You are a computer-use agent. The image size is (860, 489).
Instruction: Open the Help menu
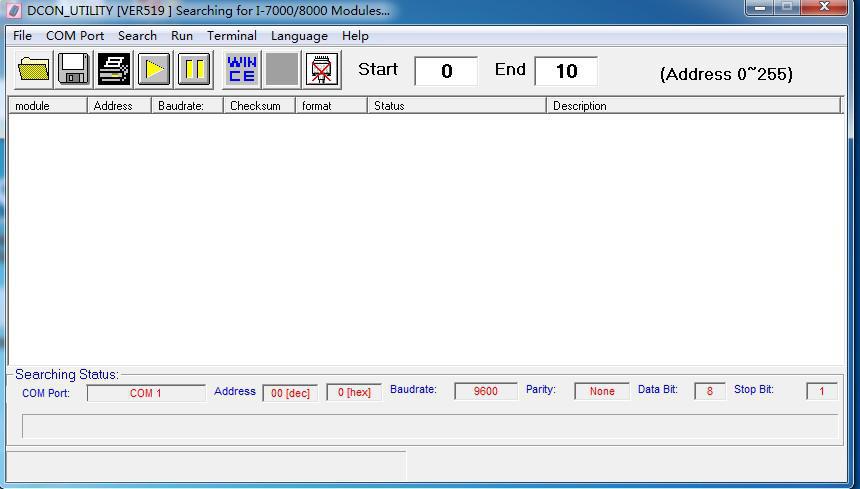coord(355,36)
